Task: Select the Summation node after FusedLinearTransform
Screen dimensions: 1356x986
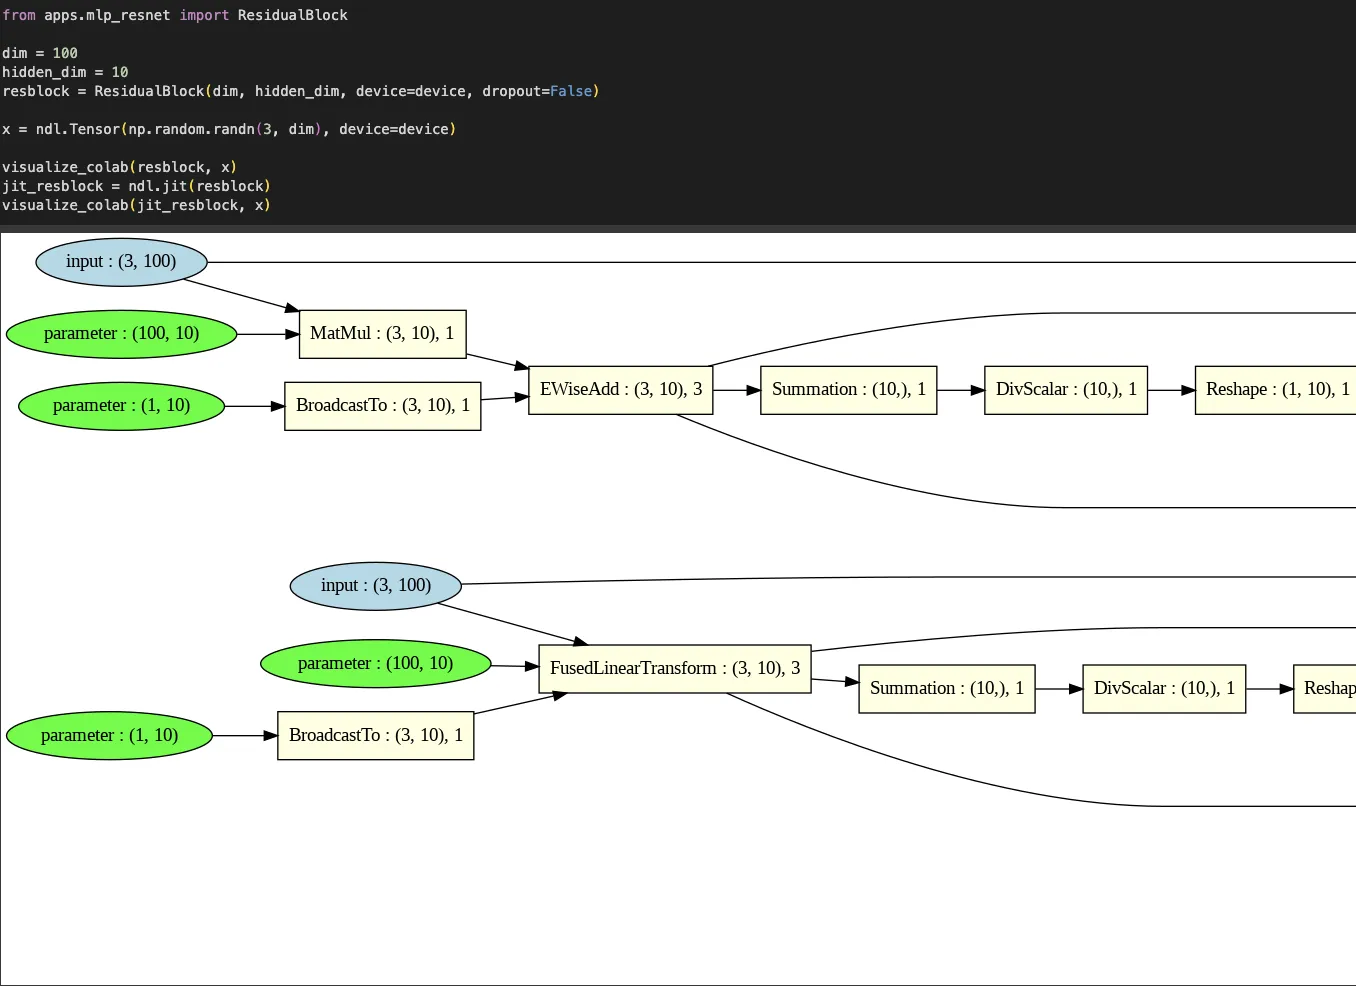Action: coord(946,689)
